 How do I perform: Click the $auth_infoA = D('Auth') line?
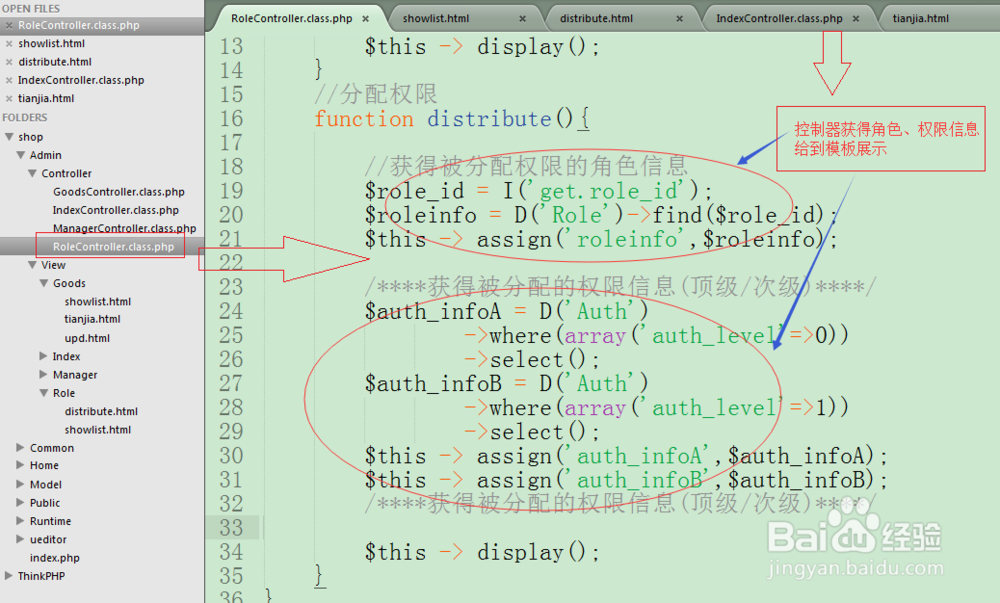pos(506,312)
